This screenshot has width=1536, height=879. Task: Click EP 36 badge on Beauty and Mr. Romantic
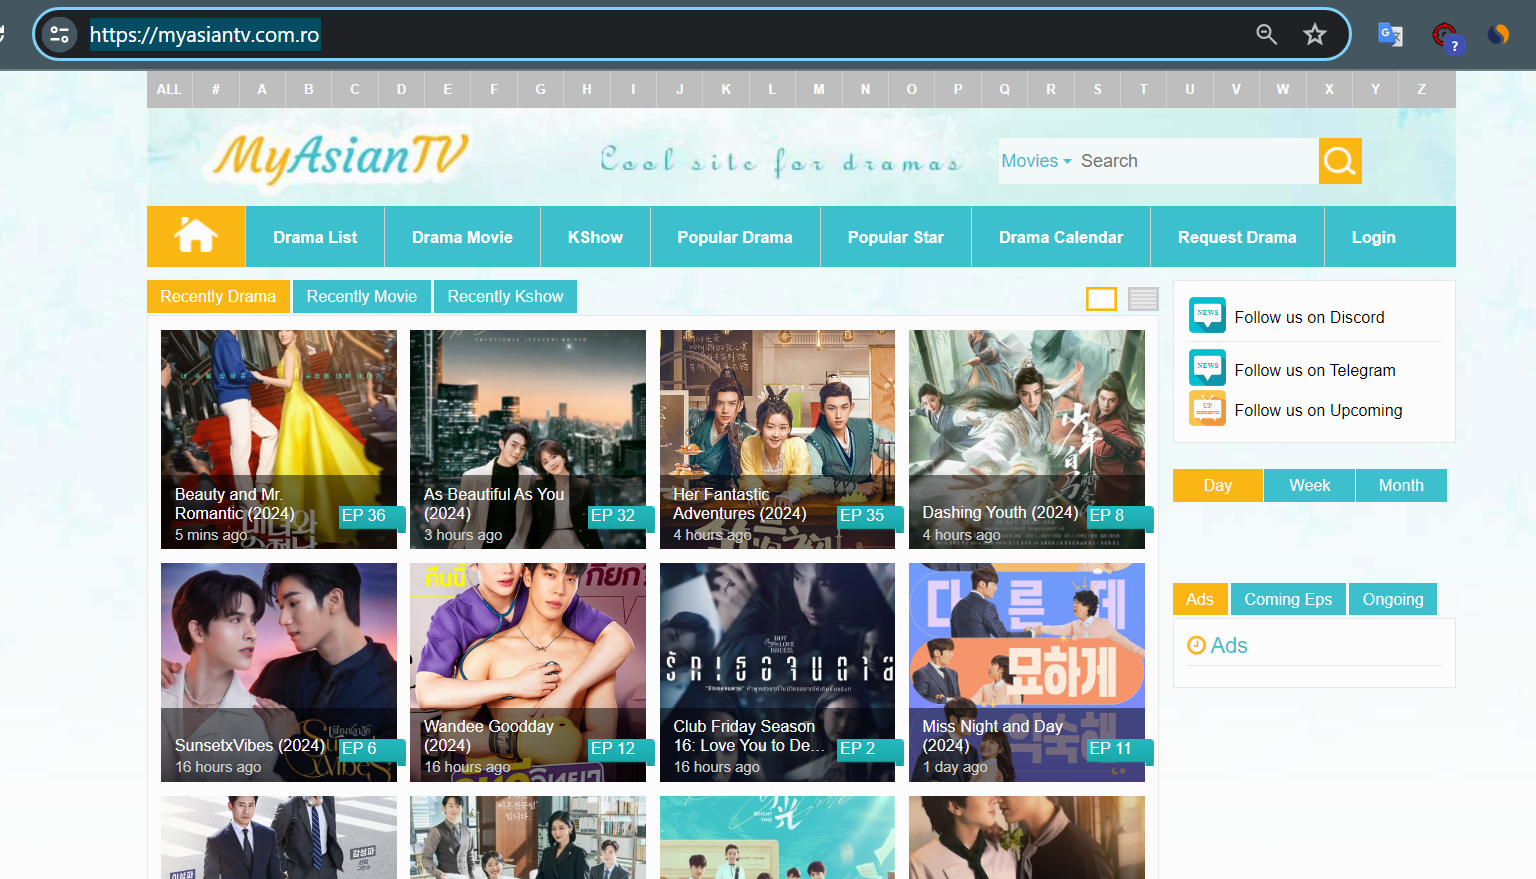coord(370,516)
